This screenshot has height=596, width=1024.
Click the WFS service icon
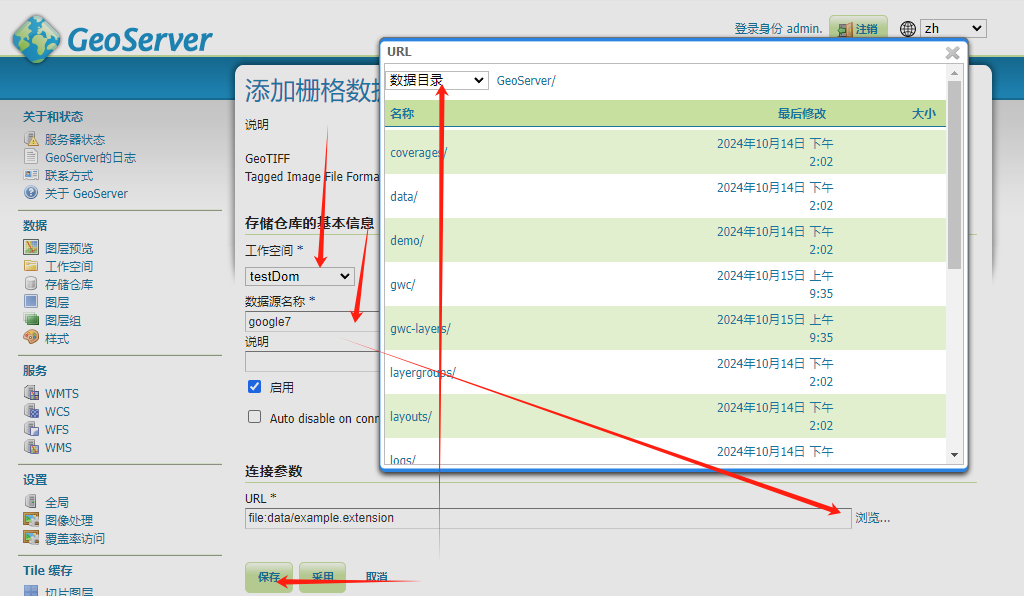tap(31, 429)
